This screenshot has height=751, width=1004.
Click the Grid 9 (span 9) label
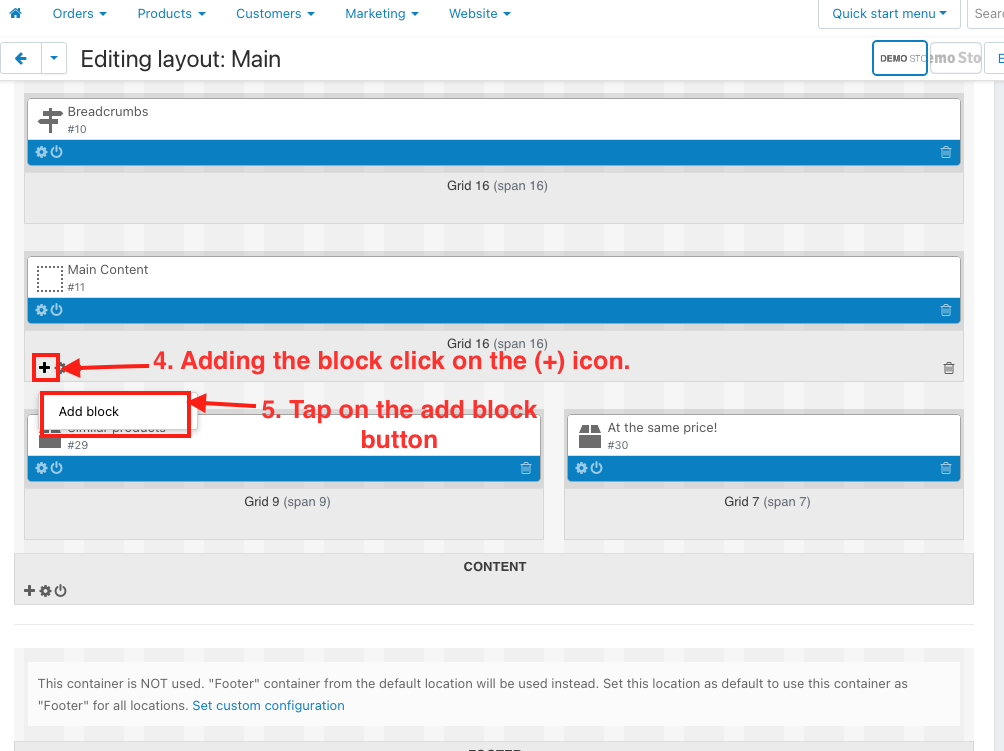[287, 501]
